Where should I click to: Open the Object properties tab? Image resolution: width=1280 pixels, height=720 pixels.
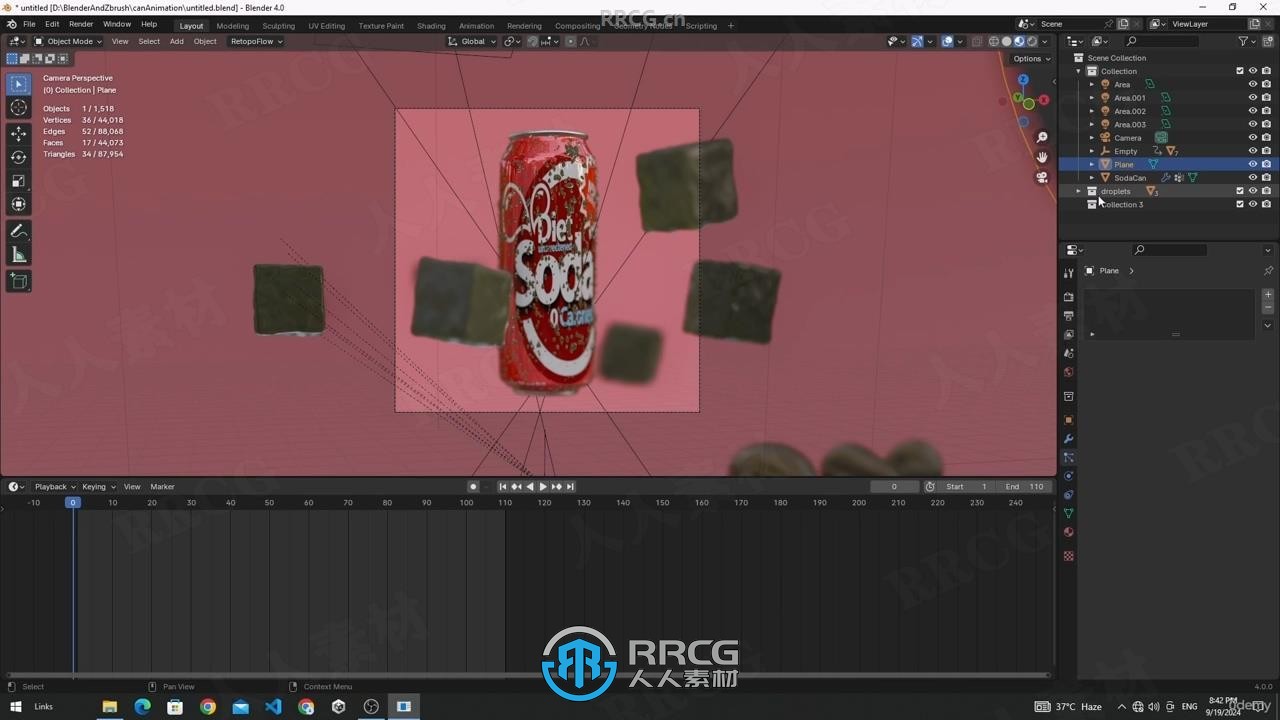point(1068,420)
